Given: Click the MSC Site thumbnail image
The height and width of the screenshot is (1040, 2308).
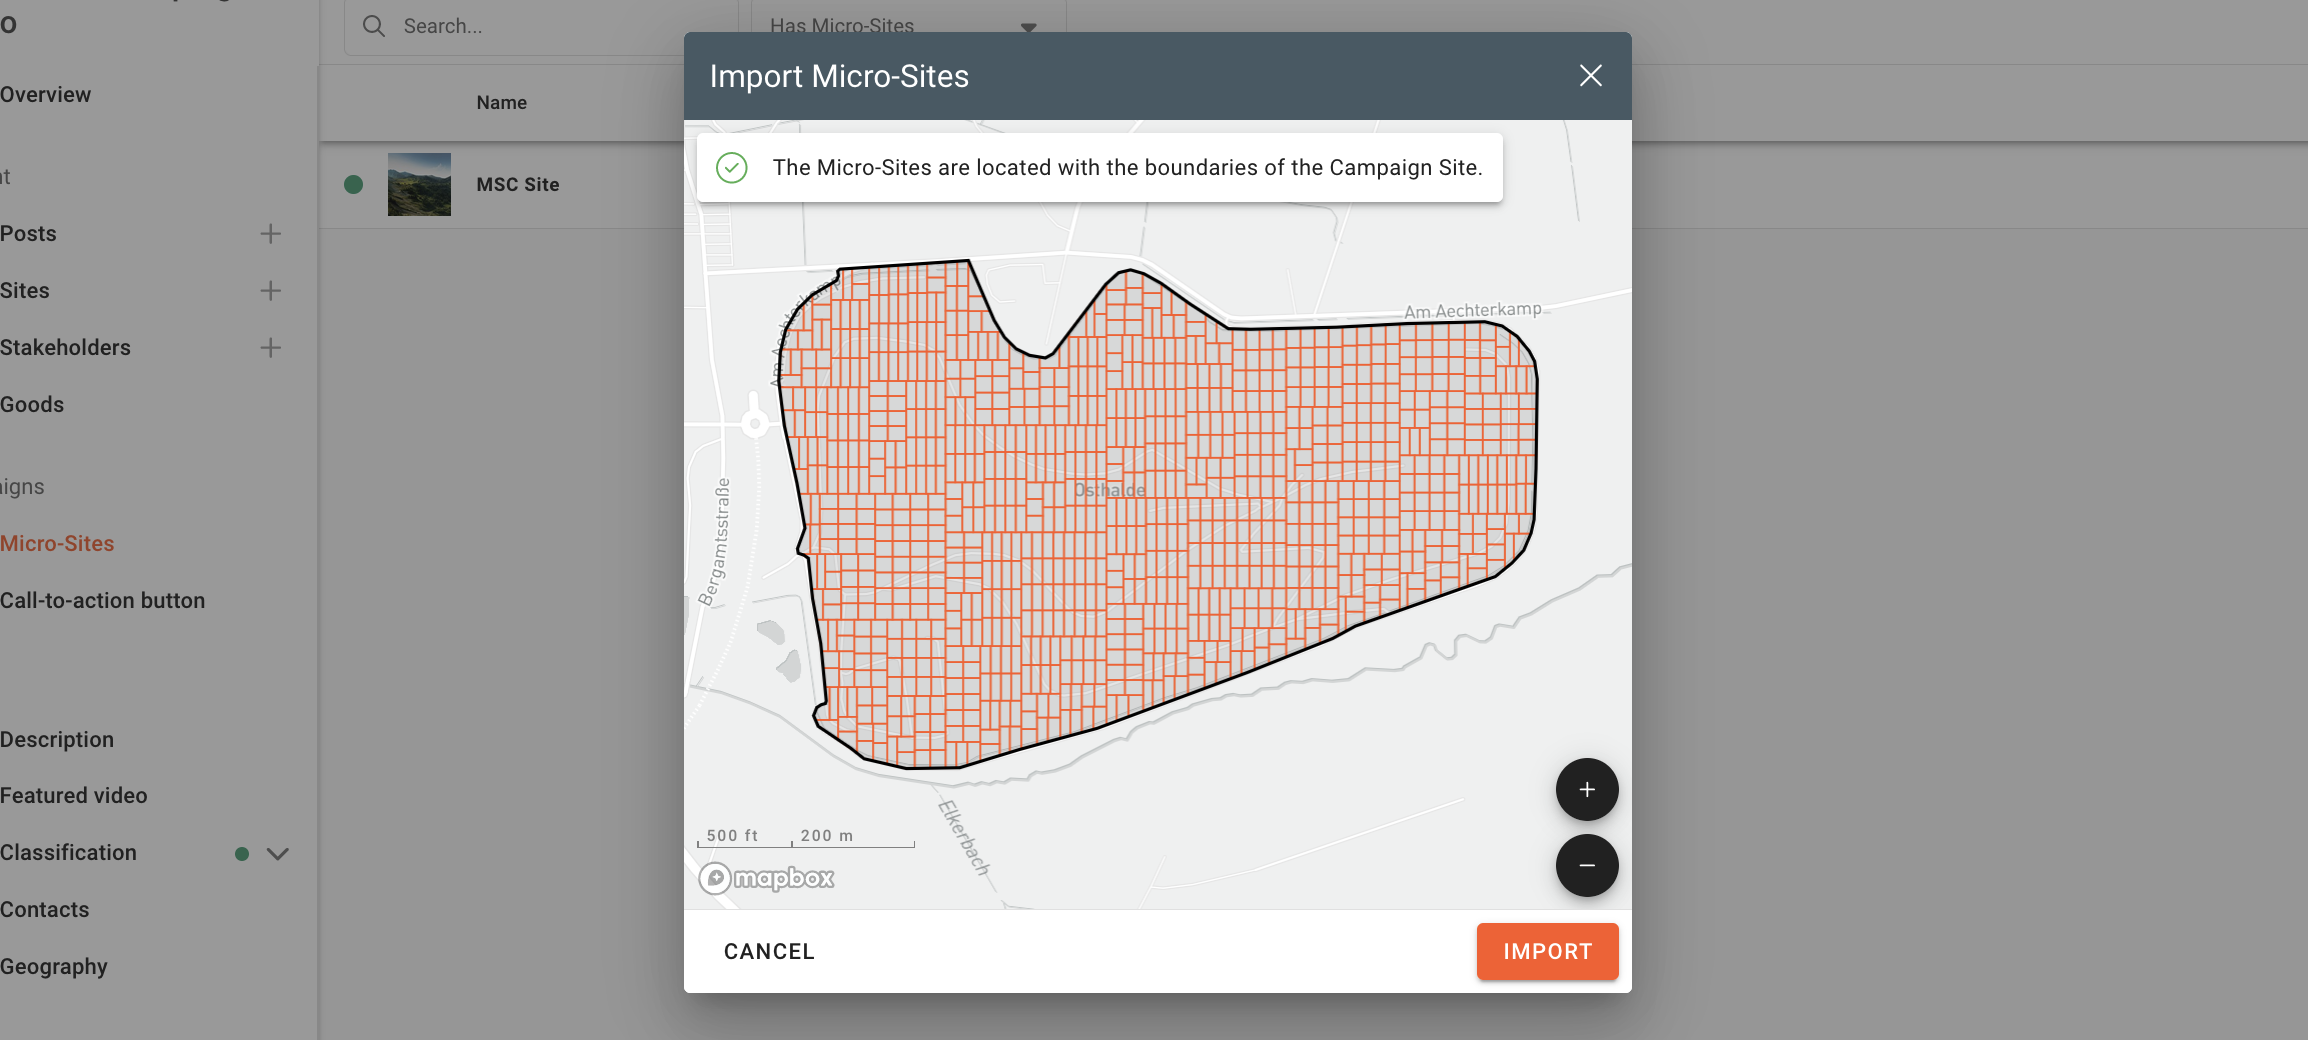Looking at the screenshot, I should click(419, 185).
